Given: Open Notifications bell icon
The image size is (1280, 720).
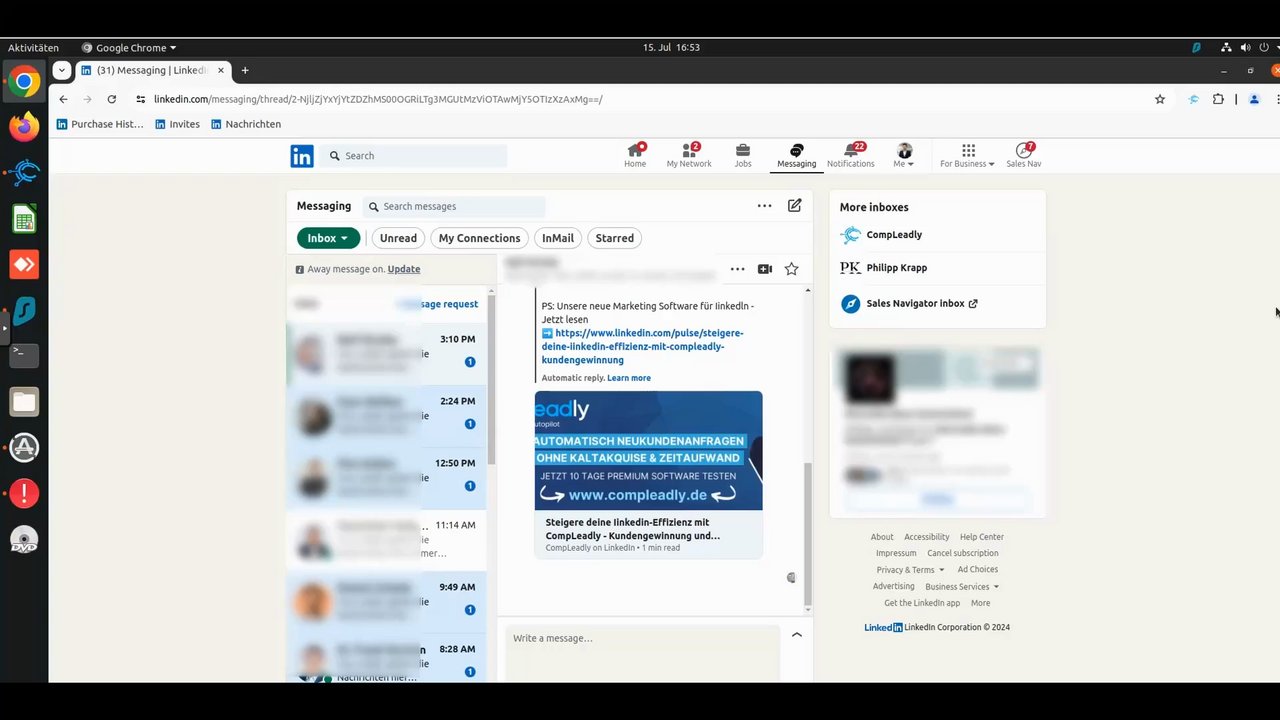Looking at the screenshot, I should tap(851, 155).
